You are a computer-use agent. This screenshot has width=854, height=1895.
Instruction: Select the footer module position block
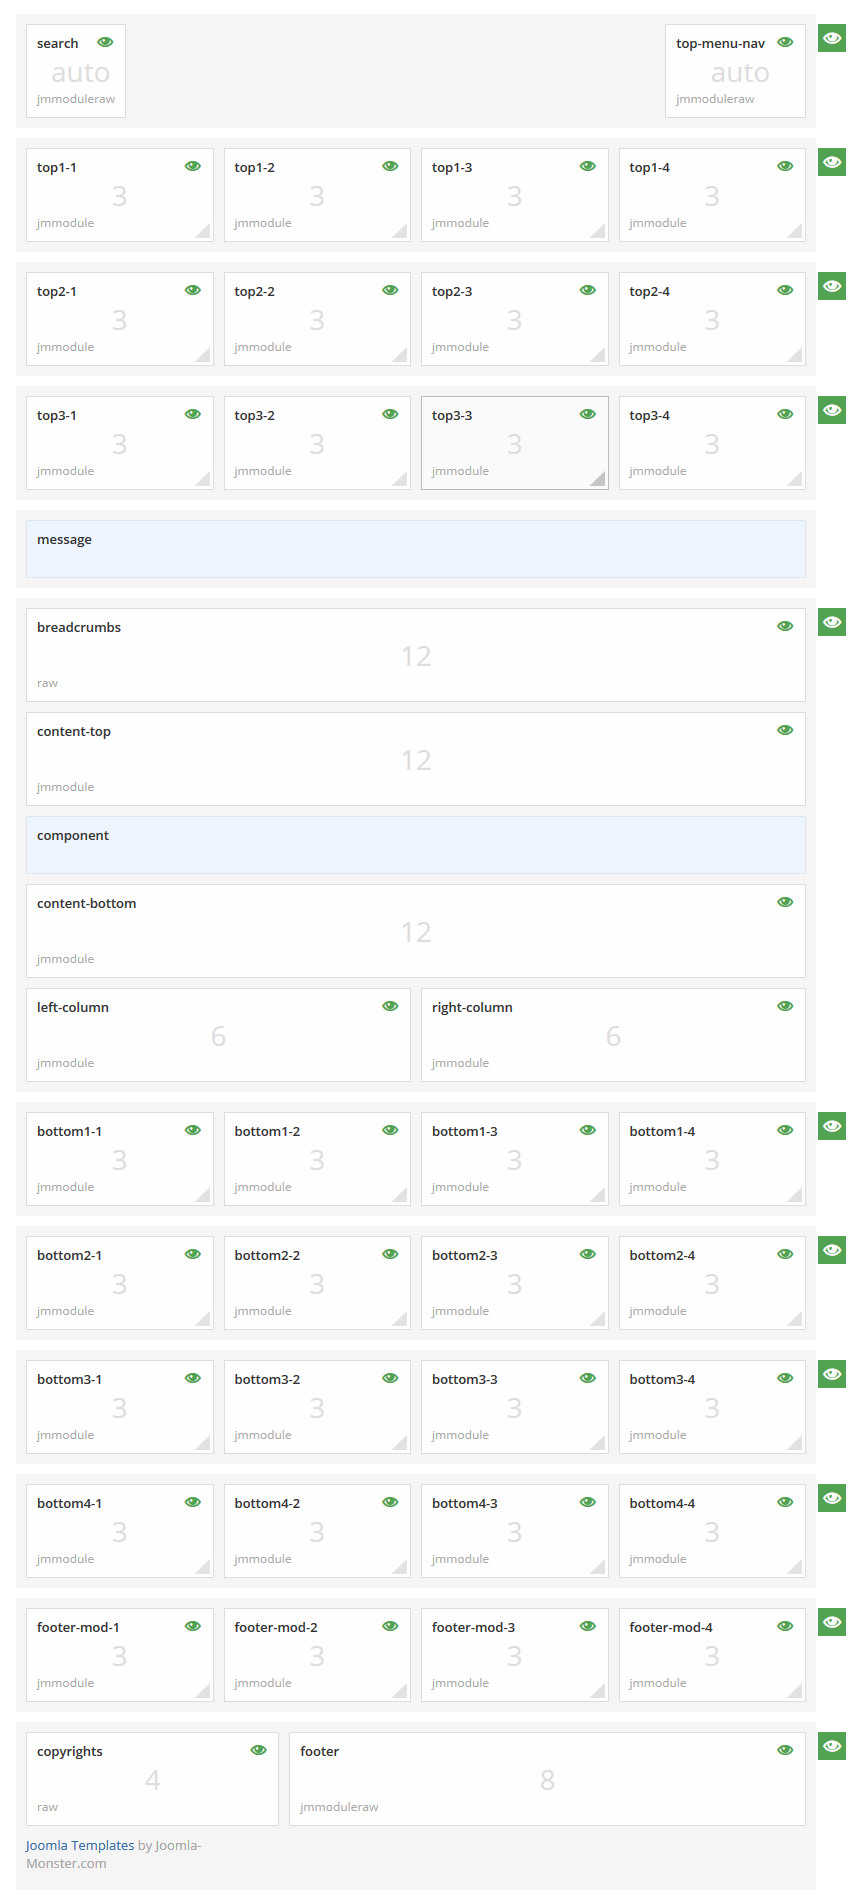(x=546, y=1779)
